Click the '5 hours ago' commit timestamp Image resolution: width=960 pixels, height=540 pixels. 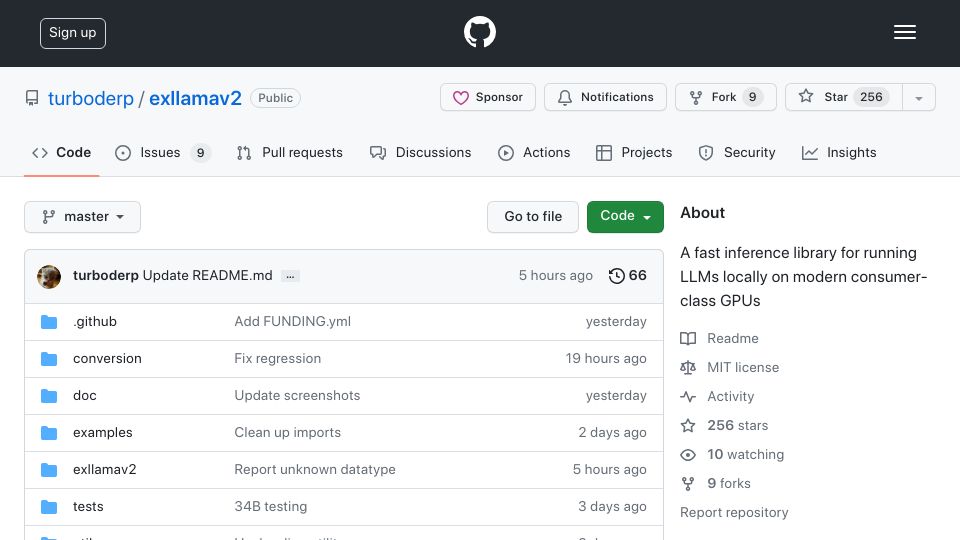555,276
